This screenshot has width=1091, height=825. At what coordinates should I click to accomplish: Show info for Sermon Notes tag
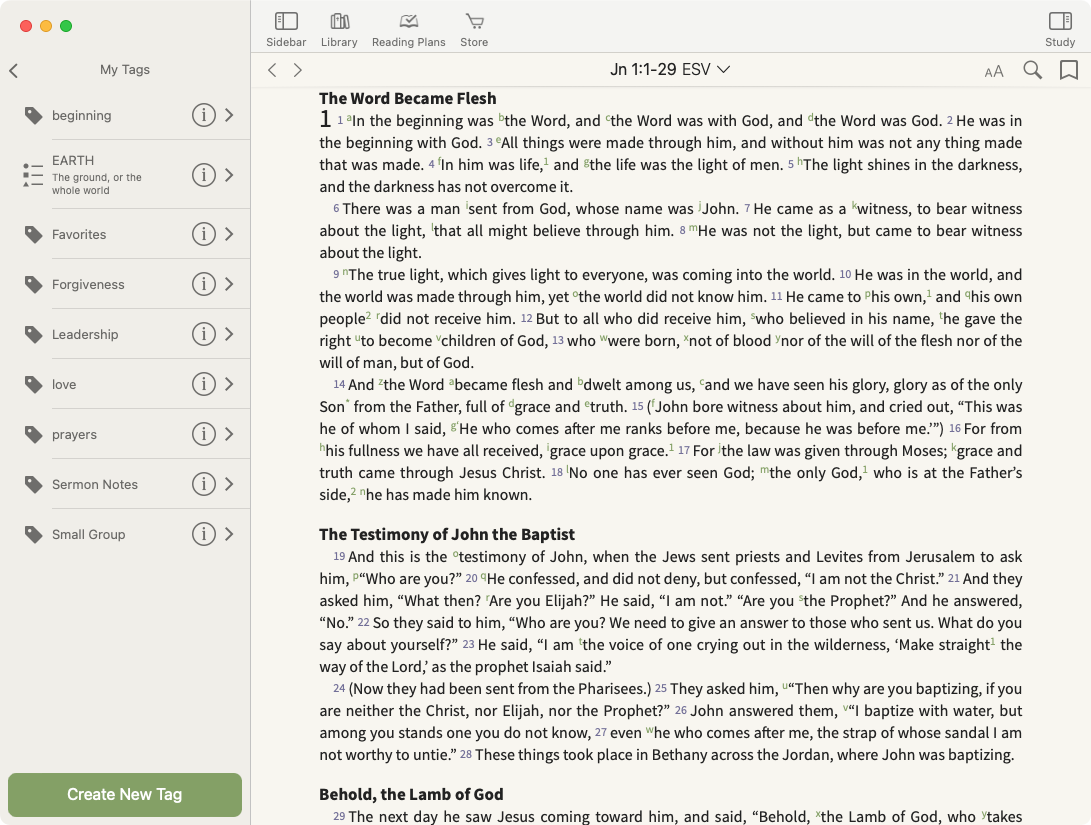[x=204, y=484]
